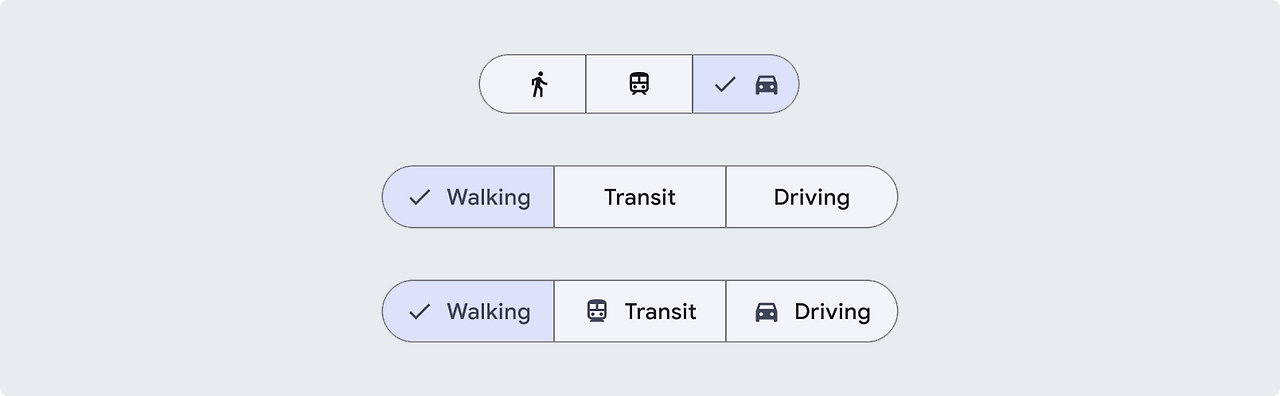The width and height of the screenshot is (1280, 396).
Task: Select the train icon in icon-only group
Action: click(x=639, y=84)
